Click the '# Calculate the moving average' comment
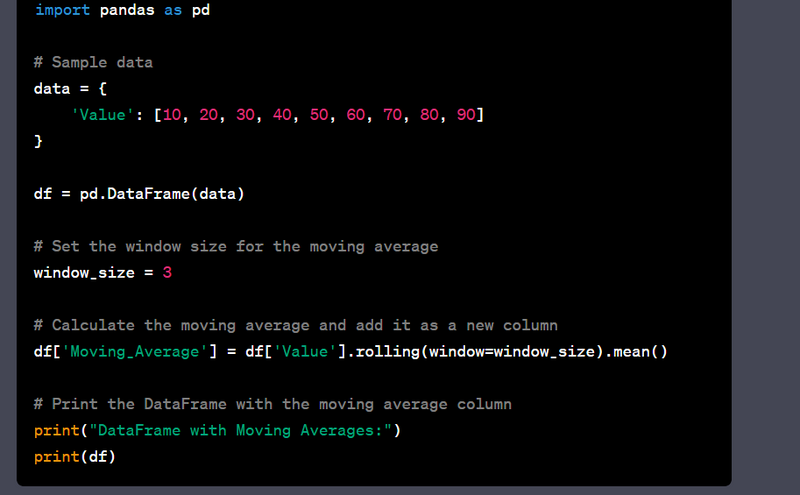Image resolution: width=800 pixels, height=495 pixels. pos(295,325)
